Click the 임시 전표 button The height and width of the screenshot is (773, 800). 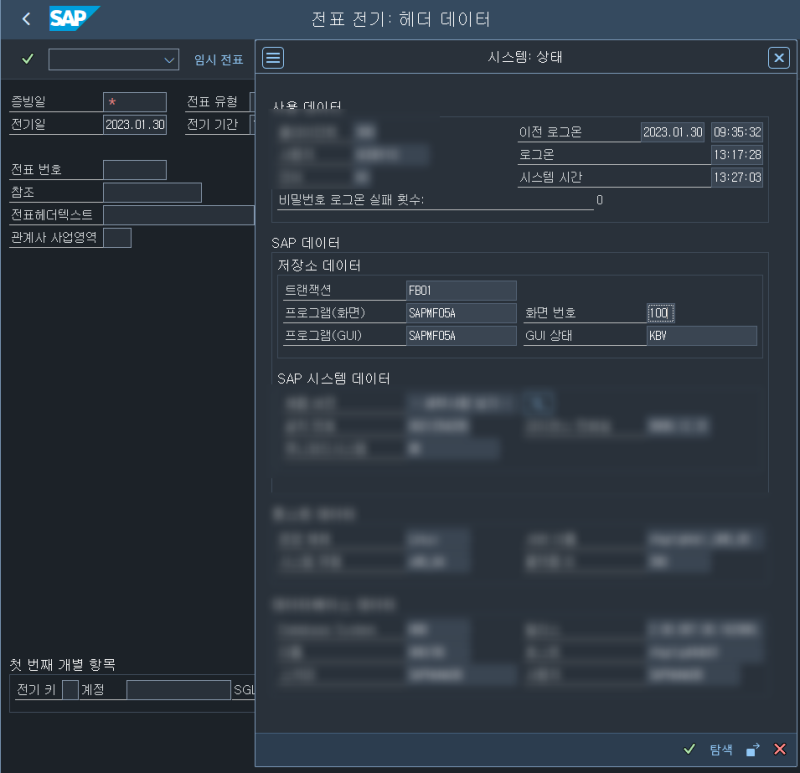coord(218,59)
